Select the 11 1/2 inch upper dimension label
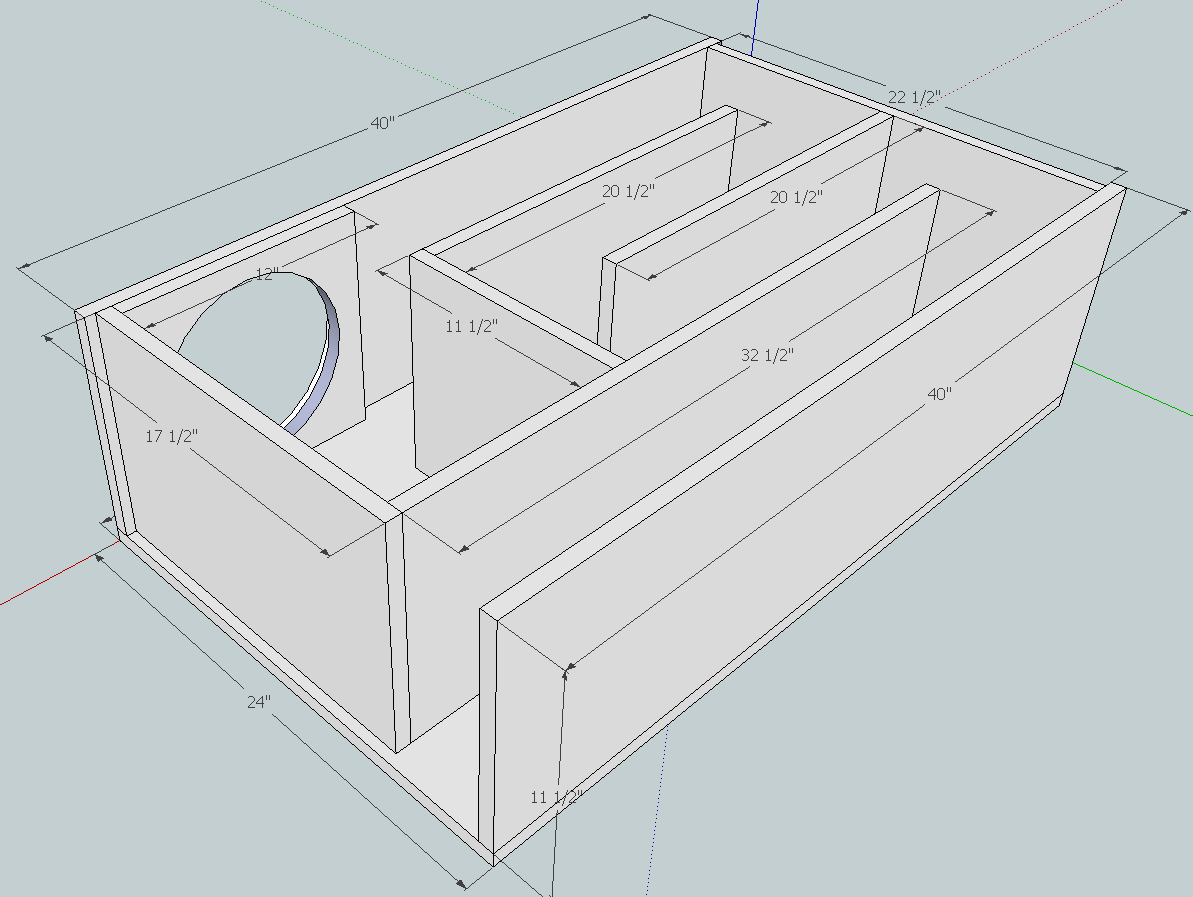 (x=471, y=325)
